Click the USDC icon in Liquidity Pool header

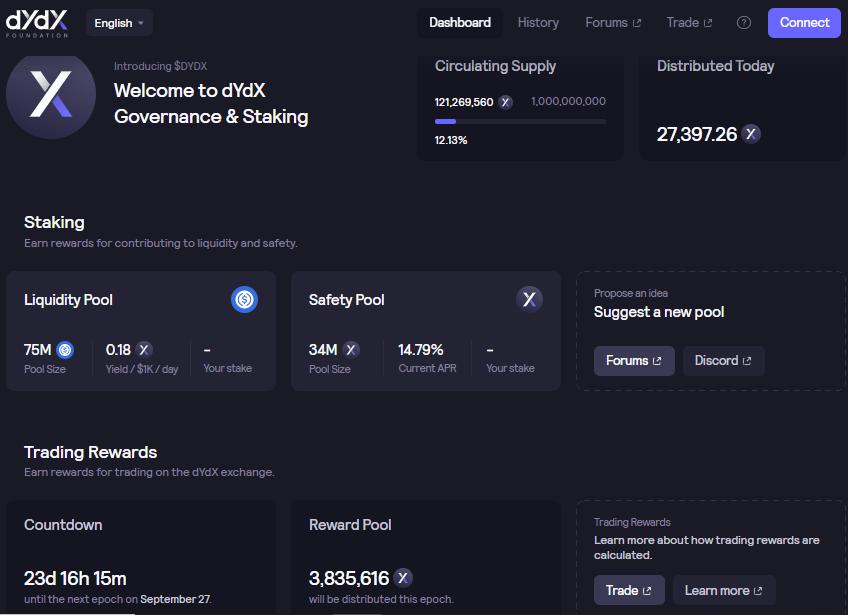pos(244,299)
